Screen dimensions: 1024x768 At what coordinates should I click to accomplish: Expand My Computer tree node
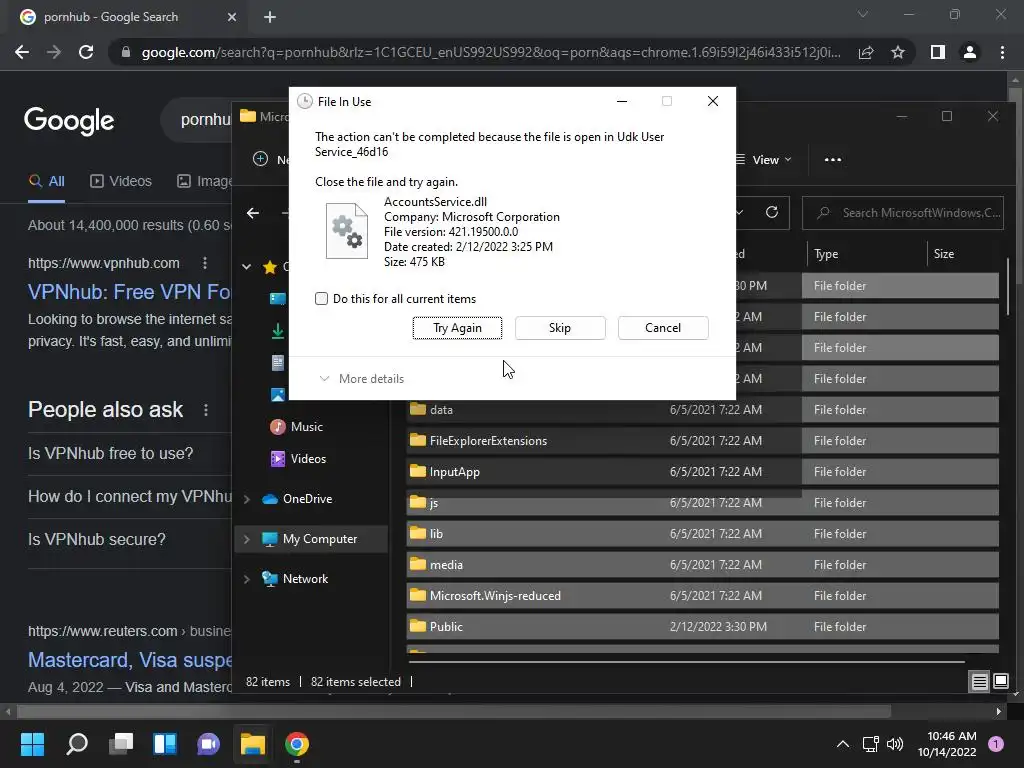pos(246,539)
